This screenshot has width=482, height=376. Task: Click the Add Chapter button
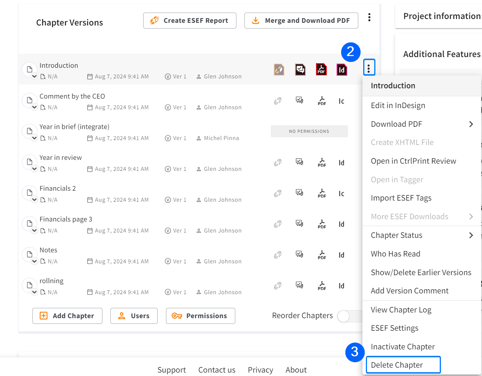point(67,316)
